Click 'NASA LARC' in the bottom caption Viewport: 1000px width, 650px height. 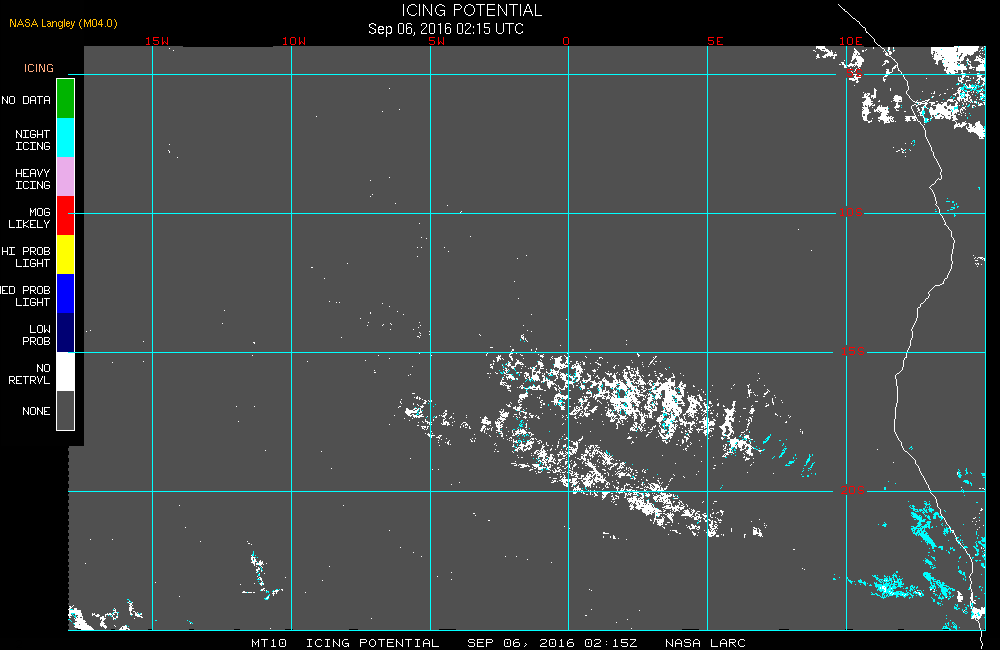pos(705,643)
